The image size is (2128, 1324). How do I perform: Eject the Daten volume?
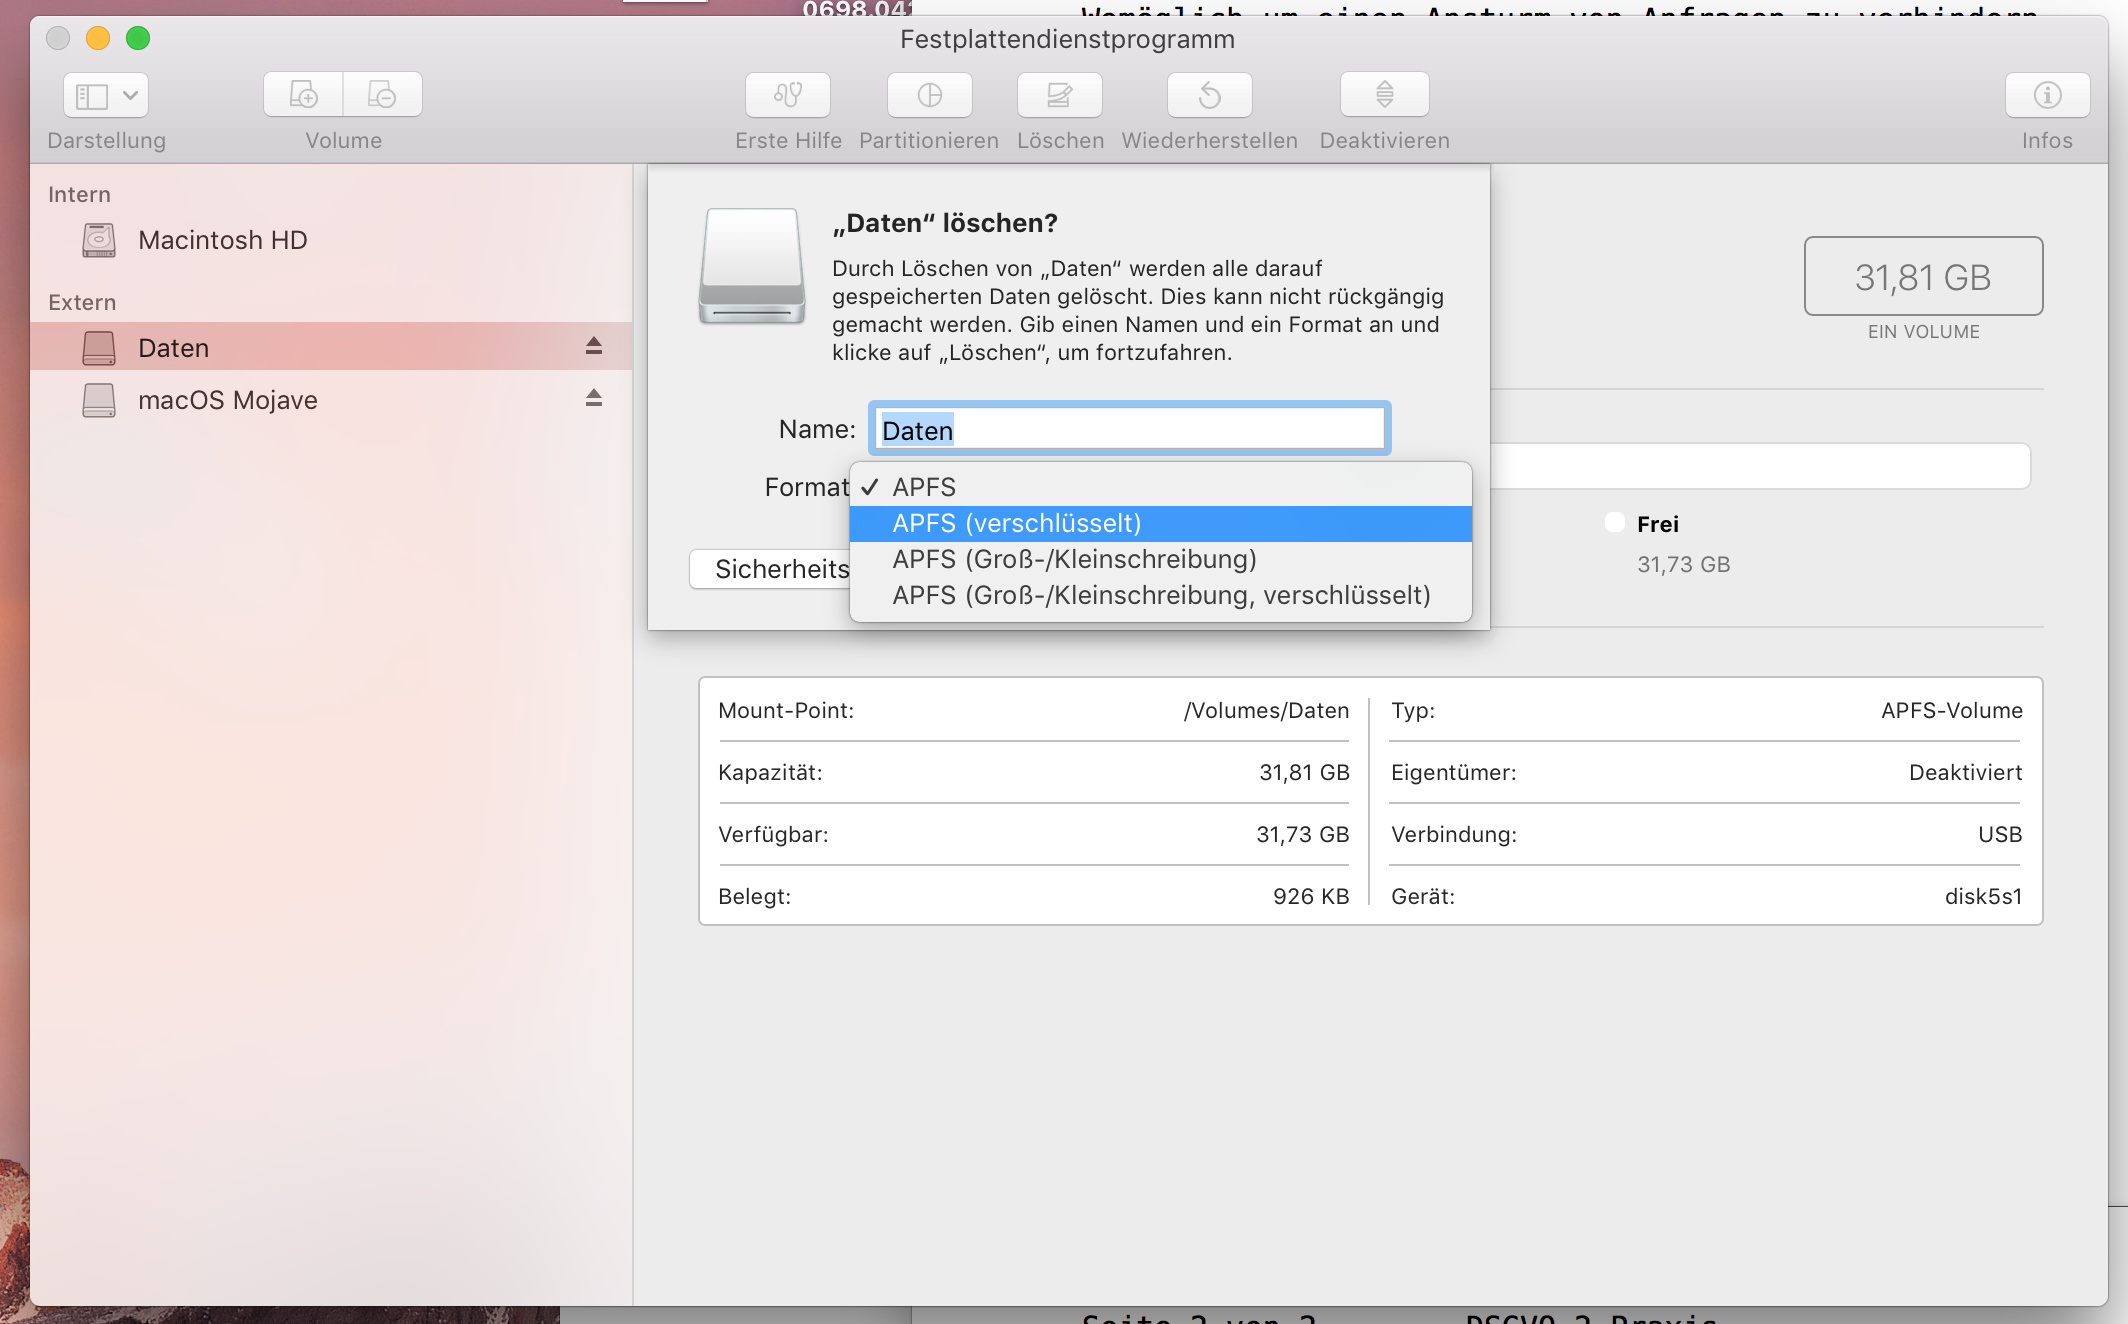pos(594,346)
